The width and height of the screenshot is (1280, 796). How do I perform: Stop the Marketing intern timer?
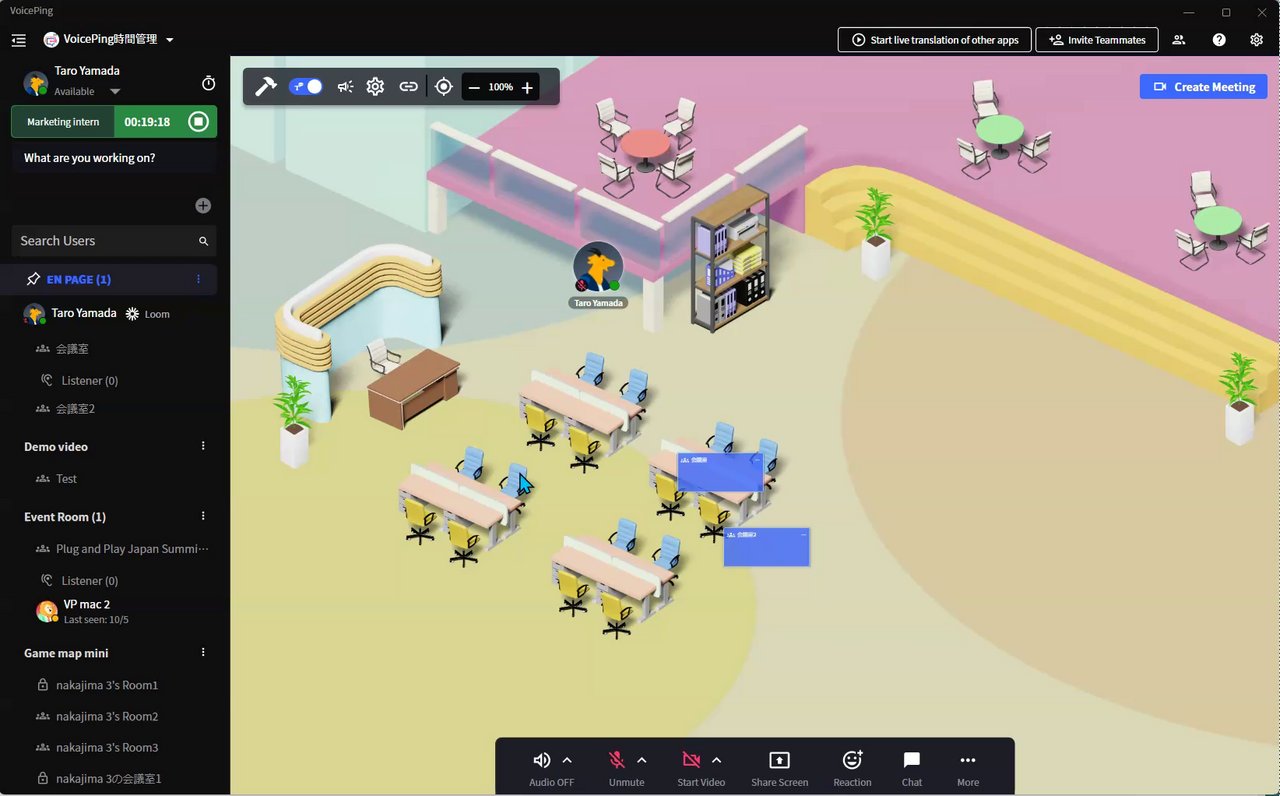(198, 122)
